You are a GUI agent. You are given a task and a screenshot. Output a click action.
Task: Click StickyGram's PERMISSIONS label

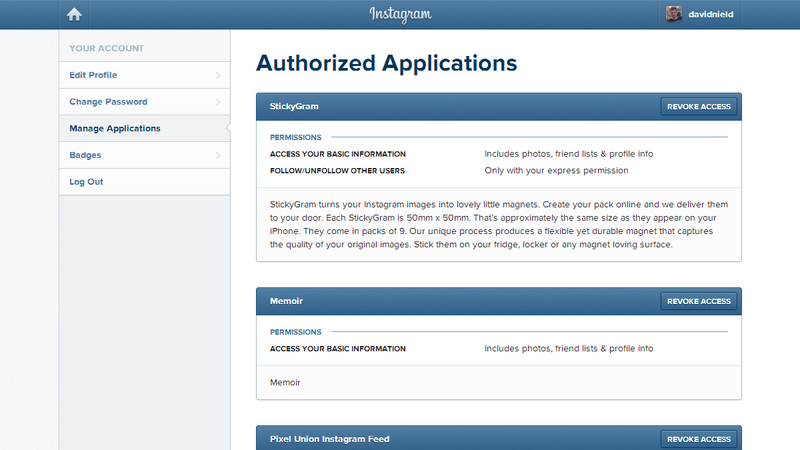[x=295, y=137]
